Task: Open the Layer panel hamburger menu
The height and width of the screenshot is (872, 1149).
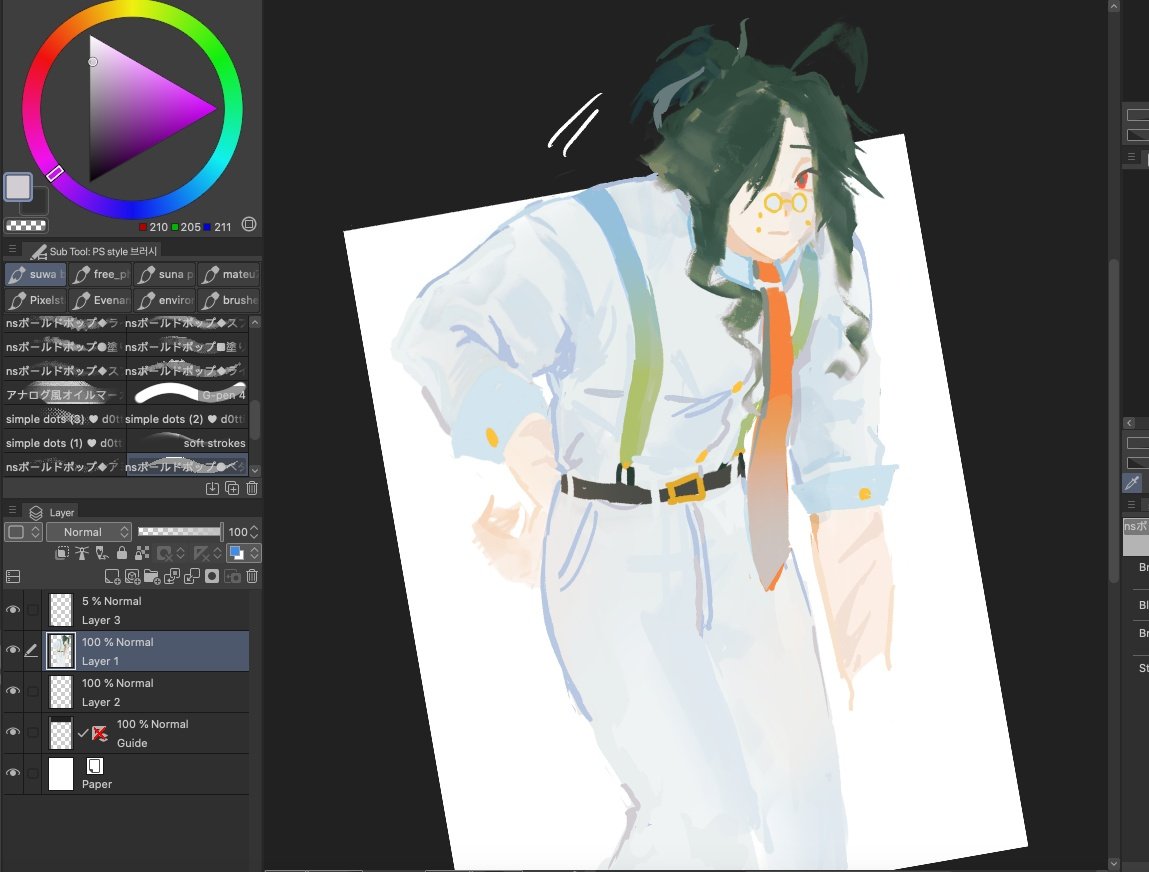Action: 12,510
